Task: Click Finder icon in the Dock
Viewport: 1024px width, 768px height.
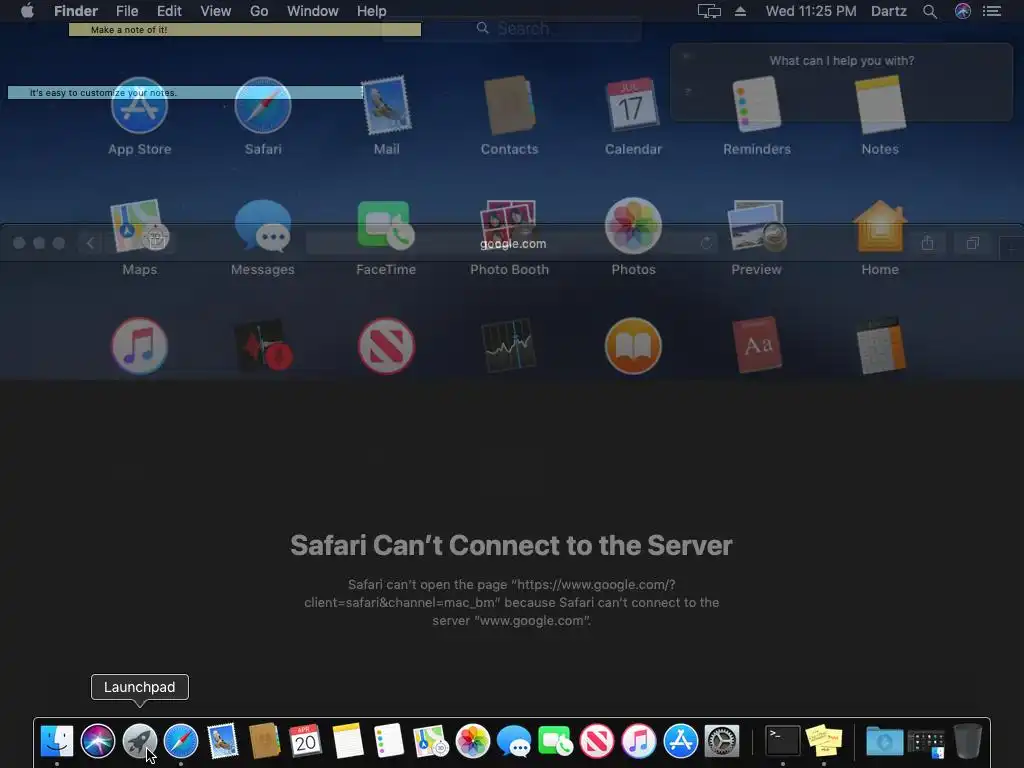Action: click(x=57, y=741)
